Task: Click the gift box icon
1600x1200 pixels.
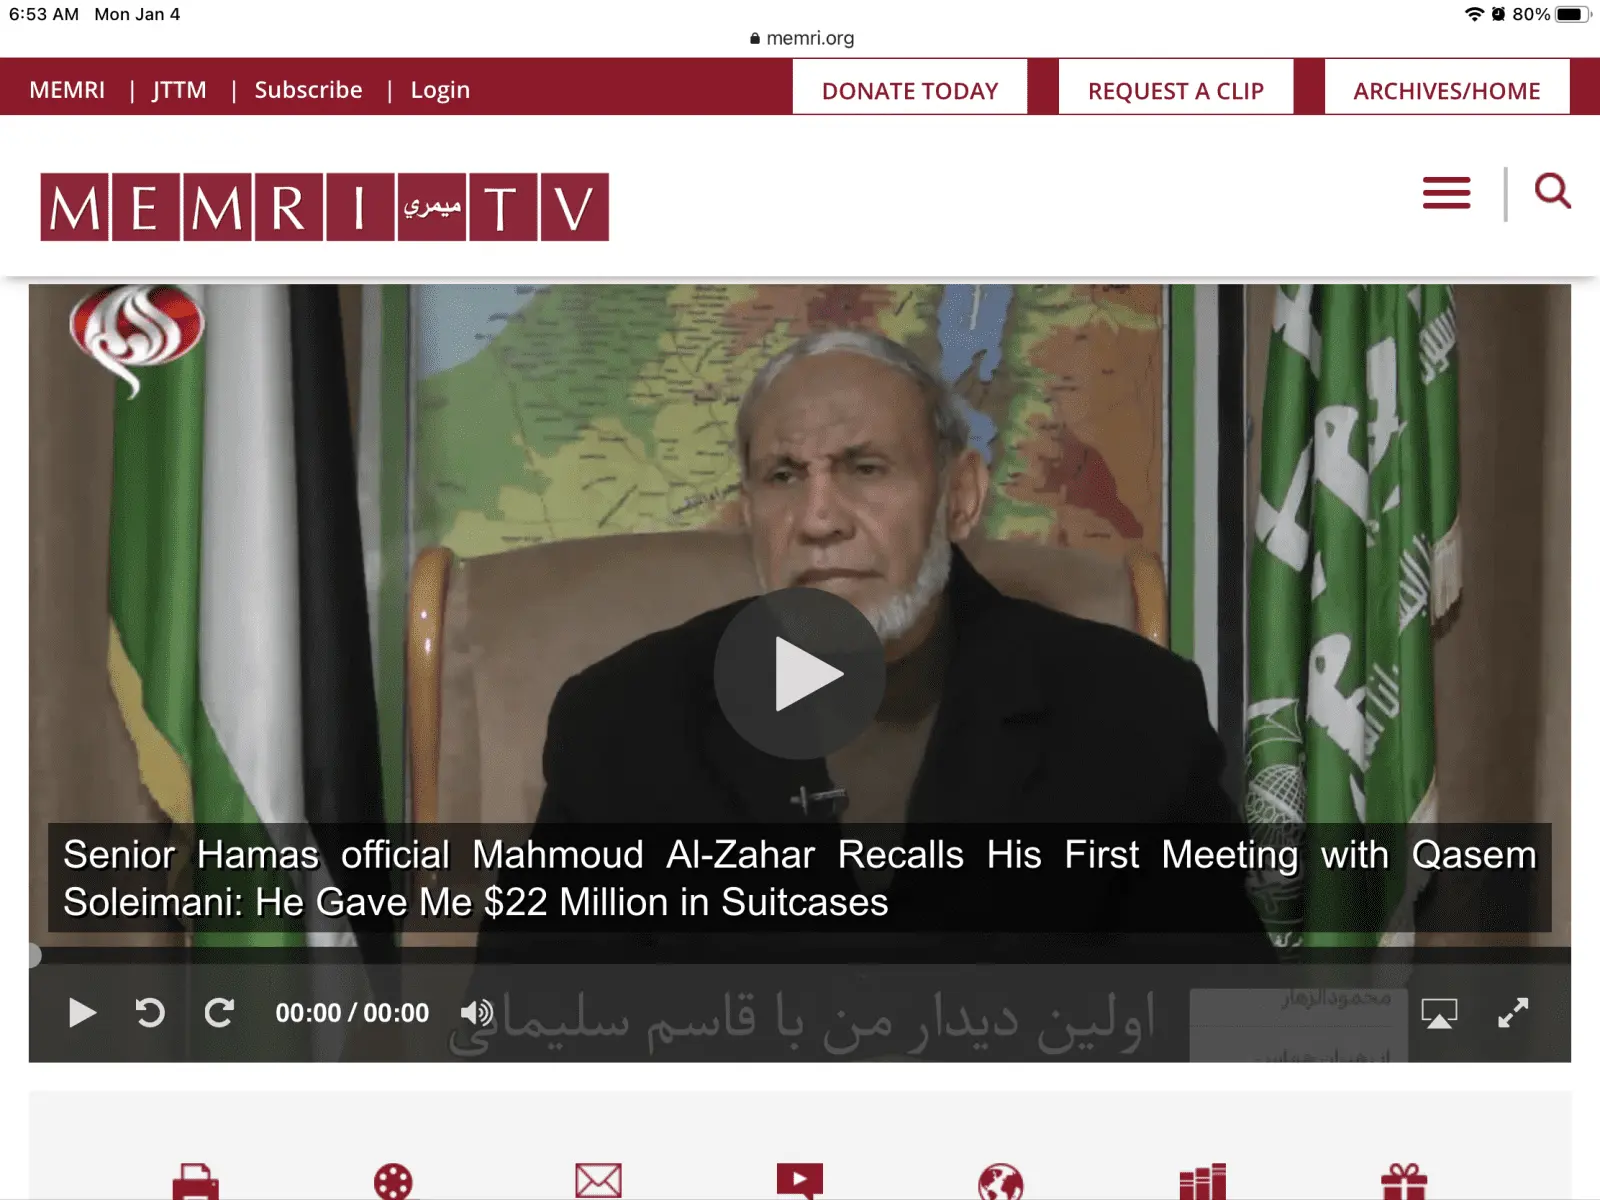Action: click(x=1404, y=1182)
